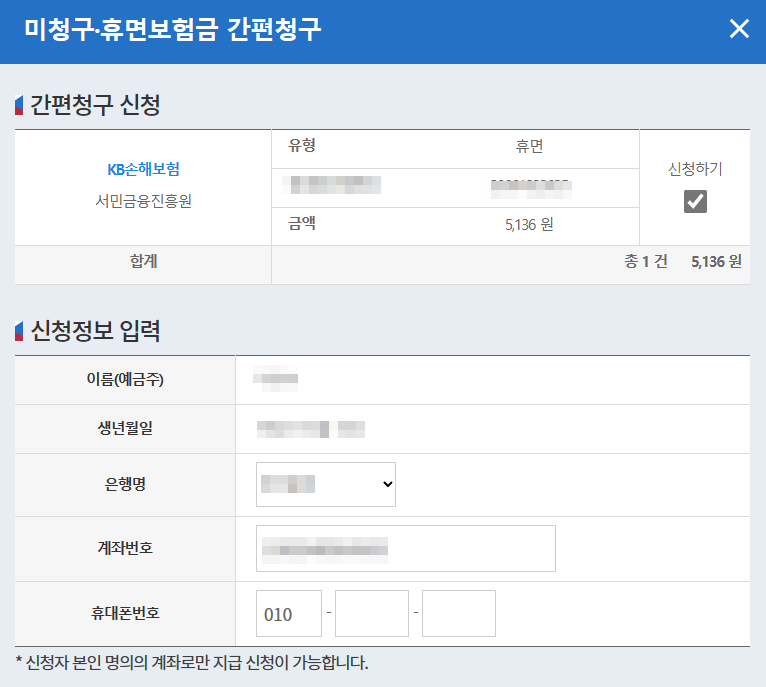Click the 이름(예금주) label
The image size is (766, 687).
pyautogui.click(x=125, y=379)
